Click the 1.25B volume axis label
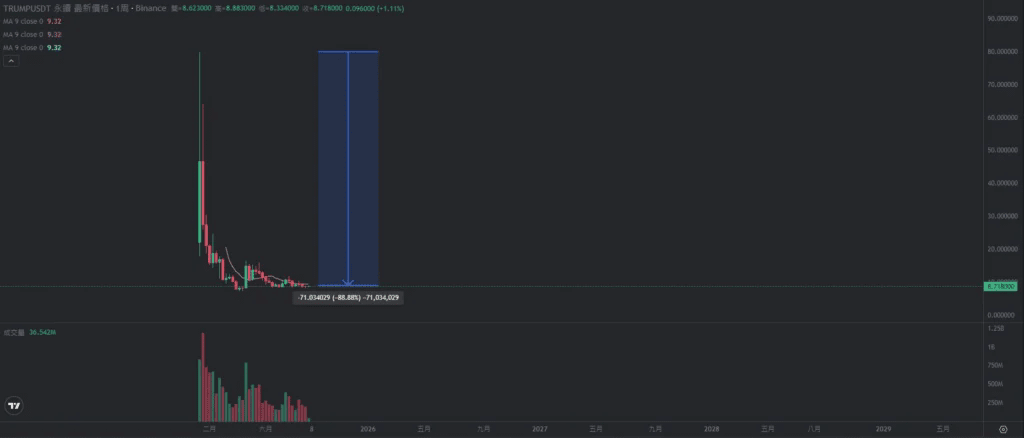The image size is (1024, 438). tap(995, 328)
